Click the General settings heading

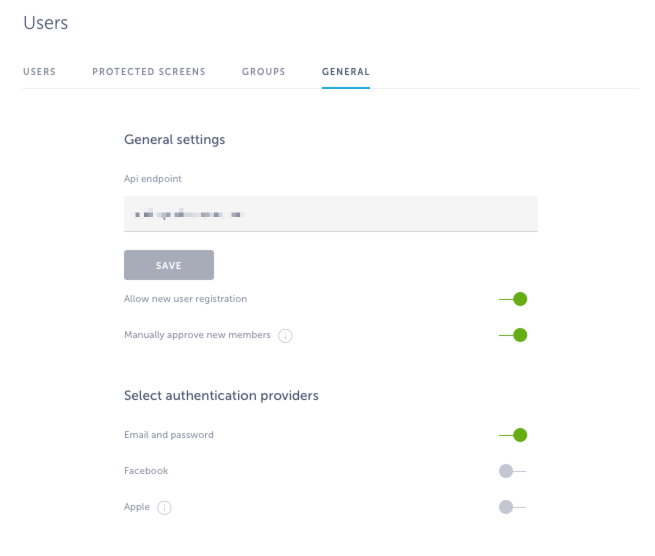(x=175, y=140)
